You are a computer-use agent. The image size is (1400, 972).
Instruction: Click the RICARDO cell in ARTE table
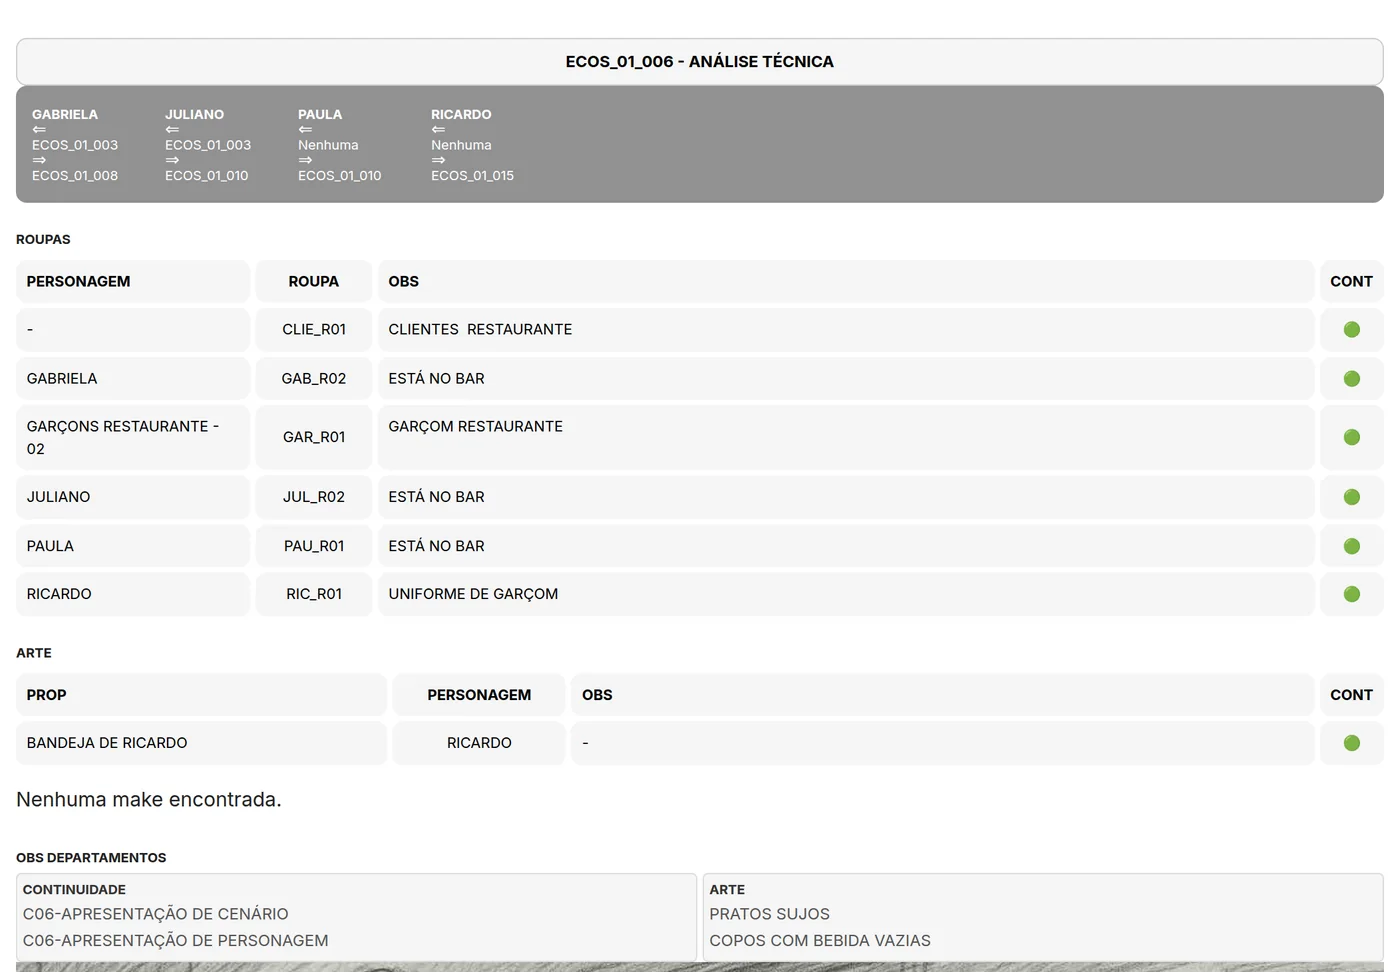(x=479, y=743)
